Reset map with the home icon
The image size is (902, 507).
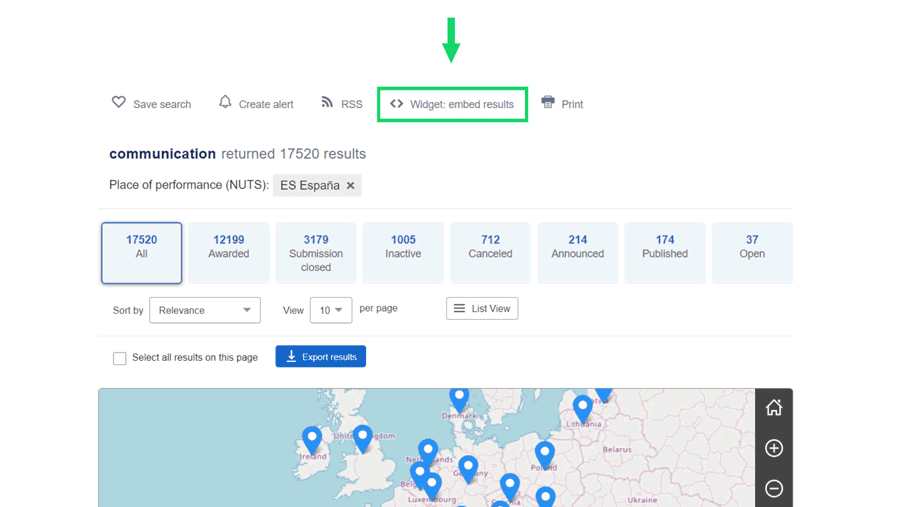coord(774,408)
